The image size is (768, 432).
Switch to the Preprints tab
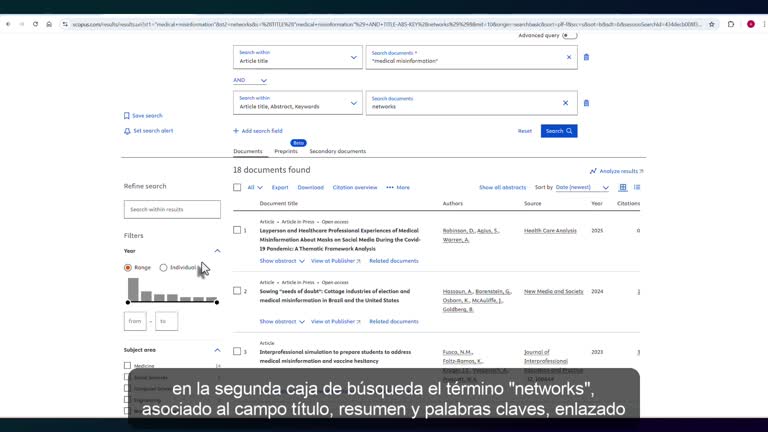pyautogui.click(x=286, y=151)
